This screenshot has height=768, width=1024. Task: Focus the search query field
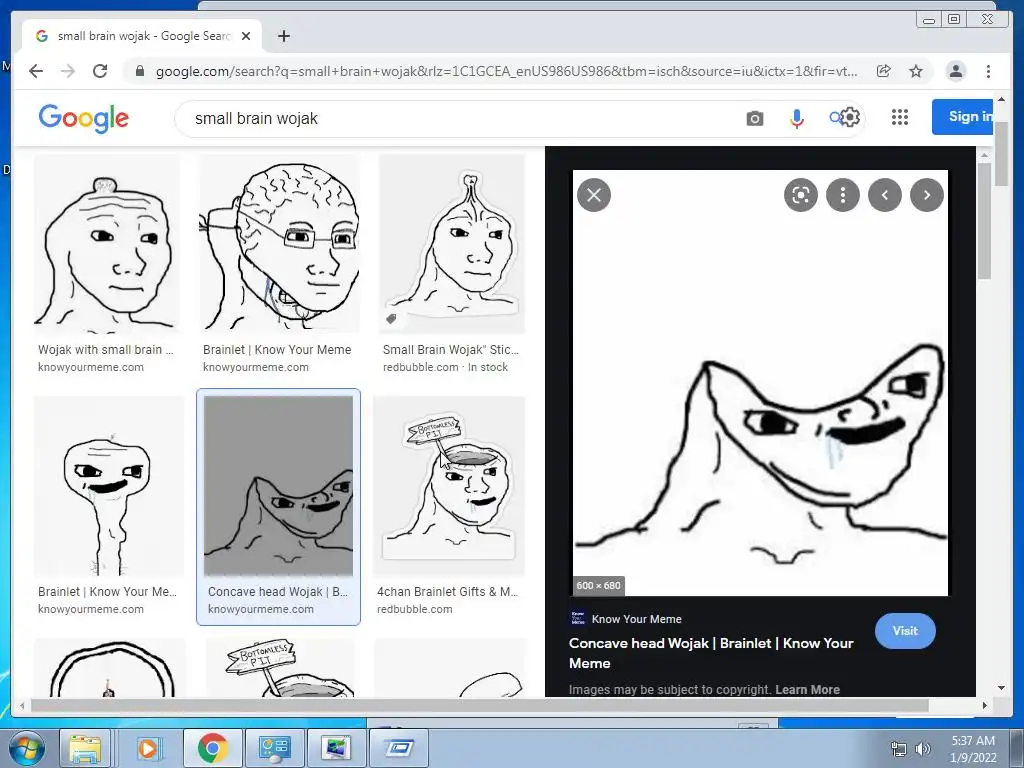pyautogui.click(x=457, y=118)
